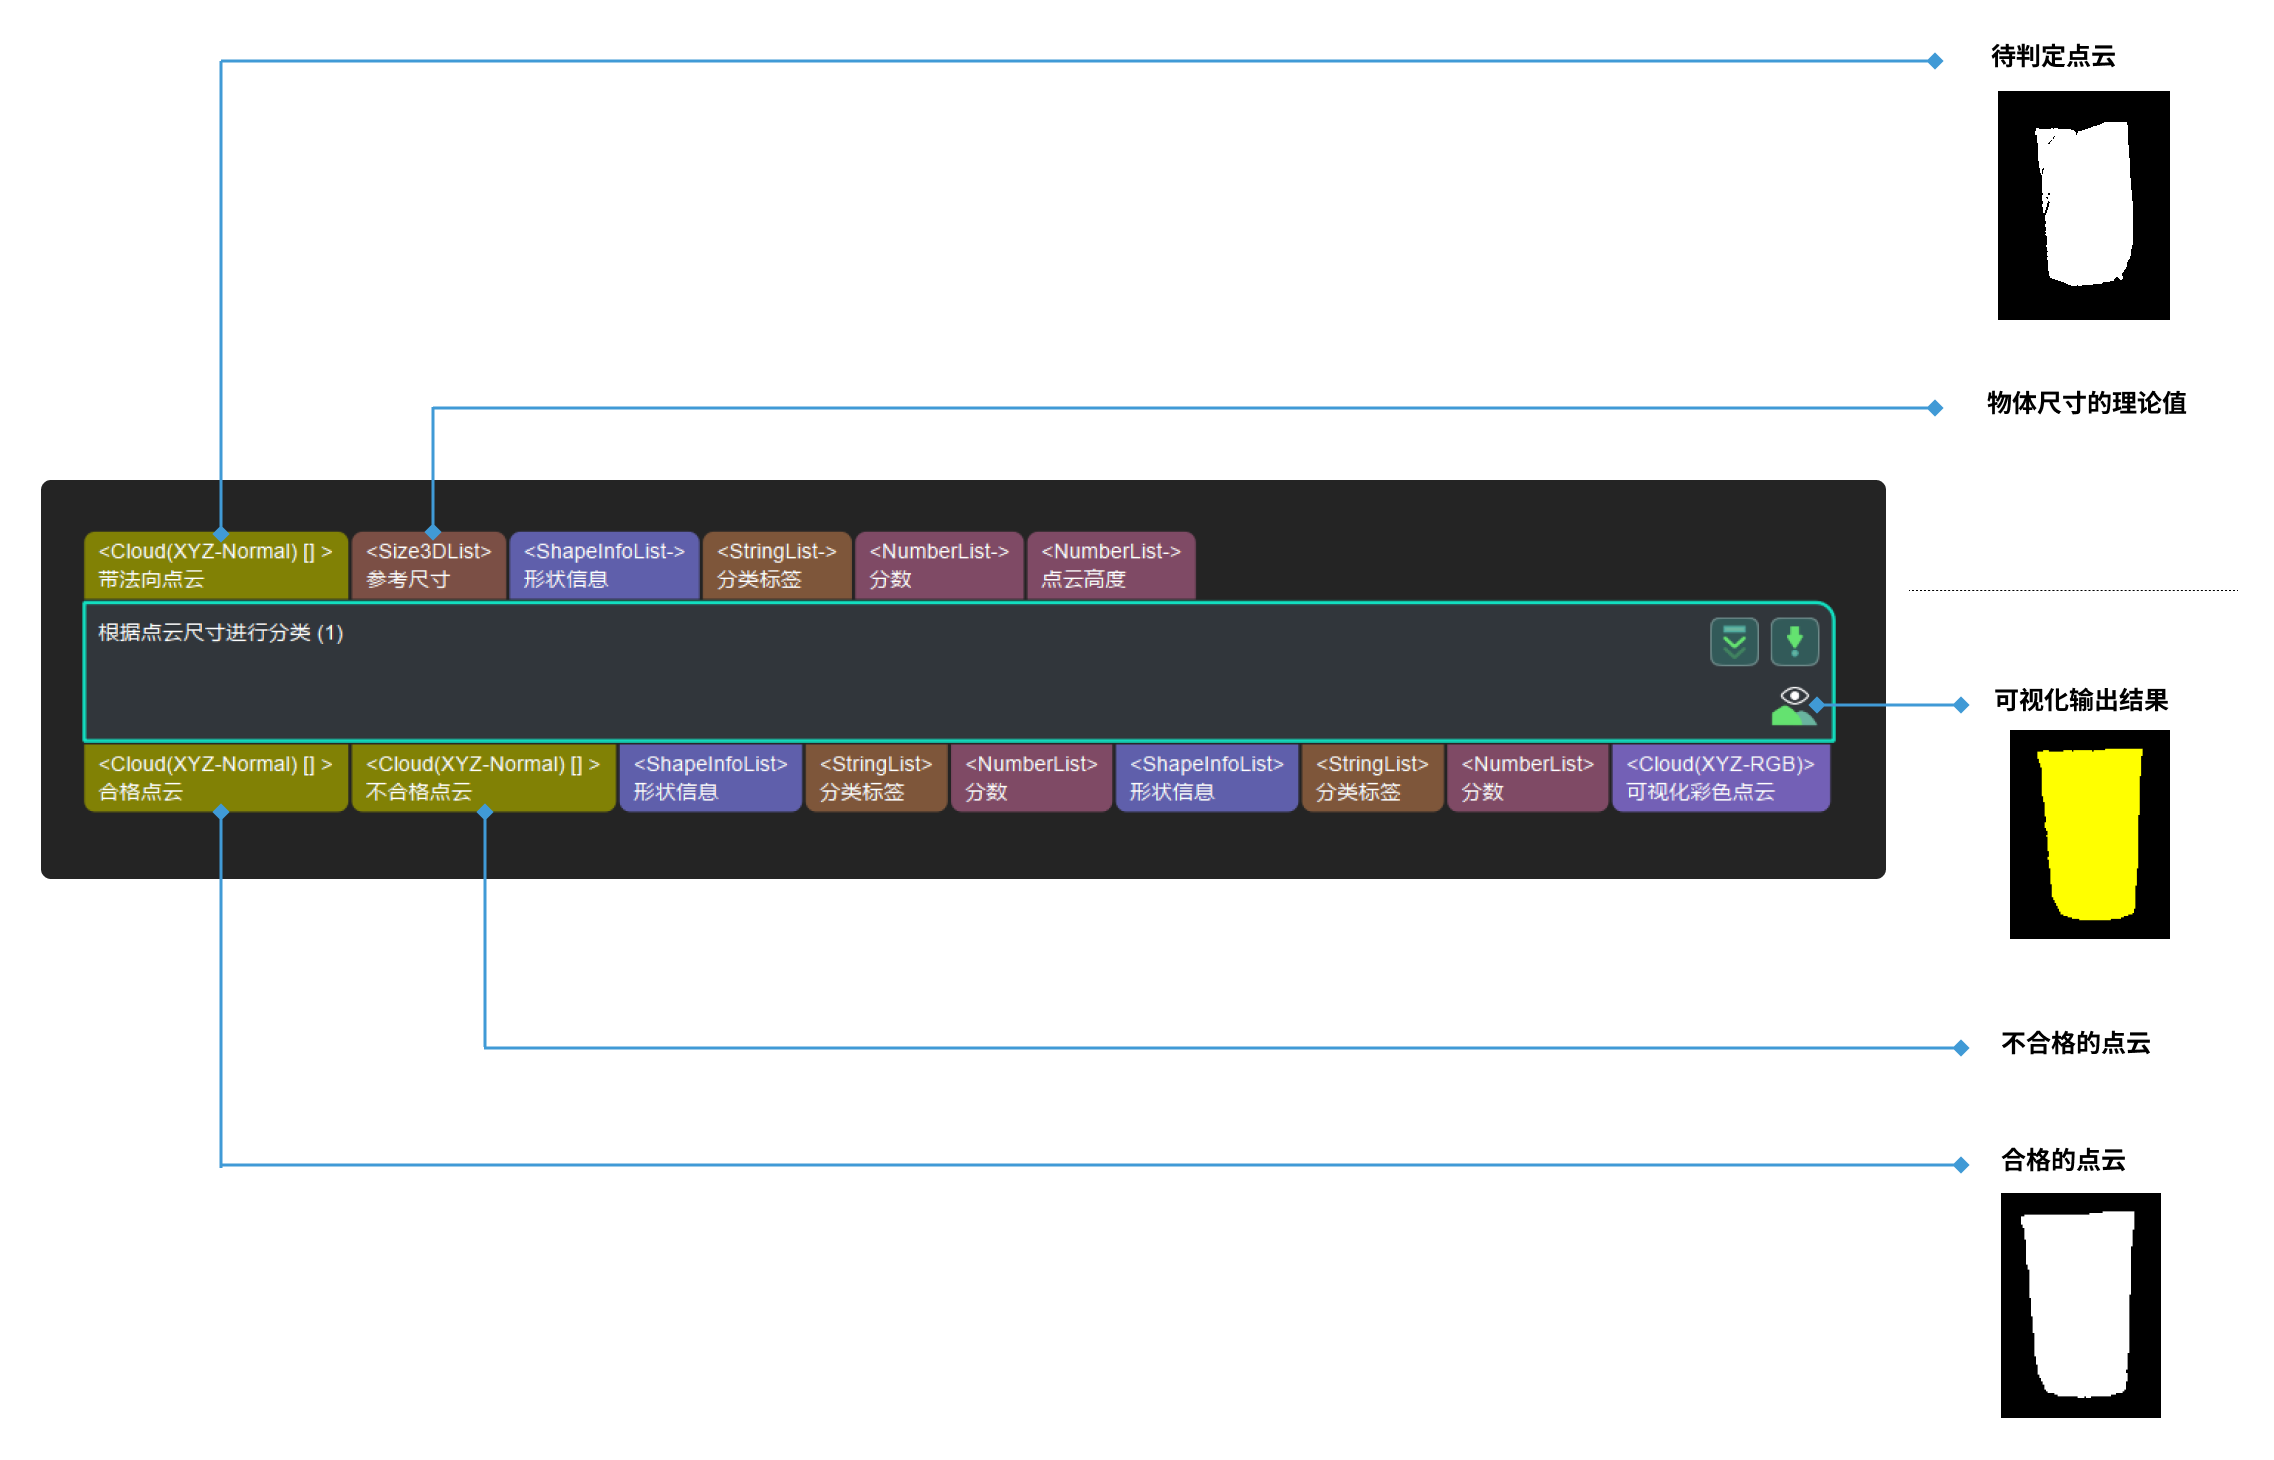
Task: Open the 合格的点云 white cloud thumbnail
Action: (2080, 1304)
